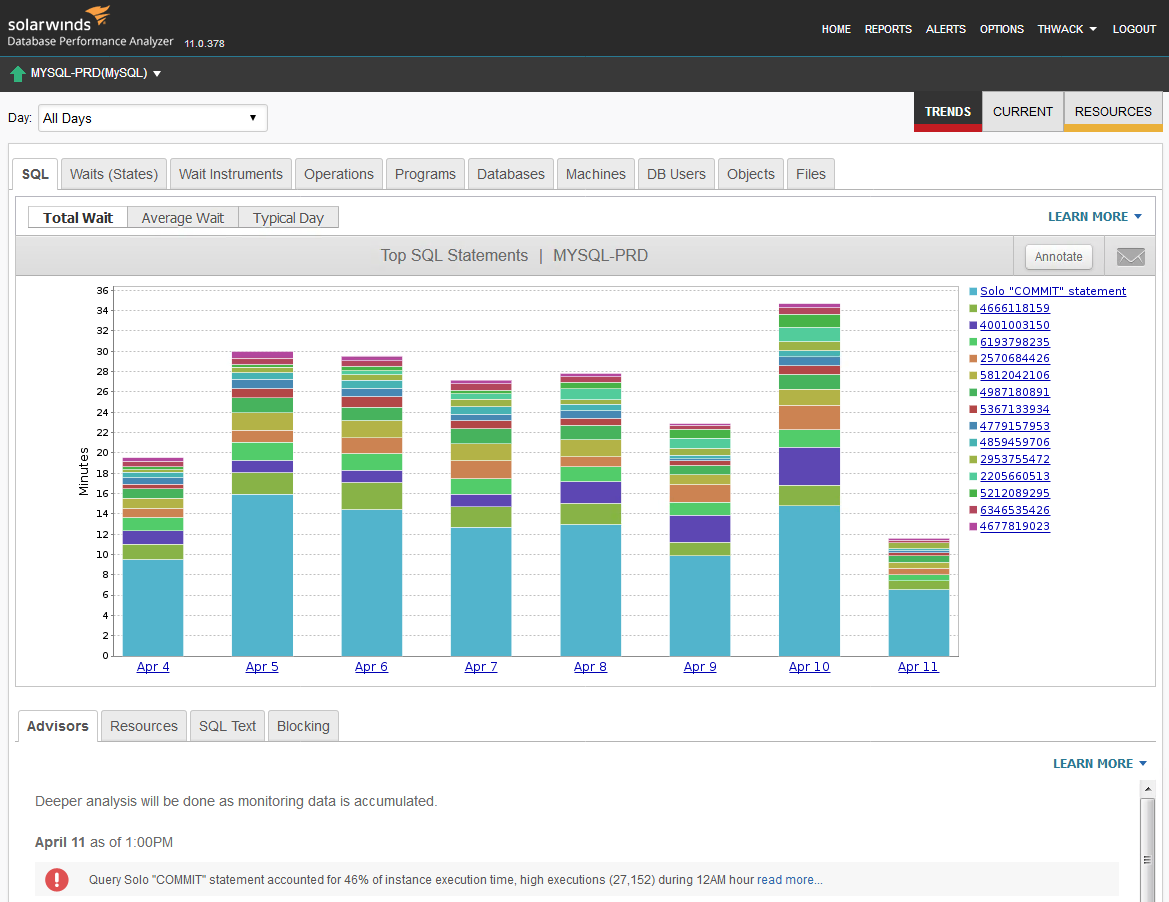Open the ALERTS page
The width and height of the screenshot is (1169, 902).
pyautogui.click(x=945, y=29)
